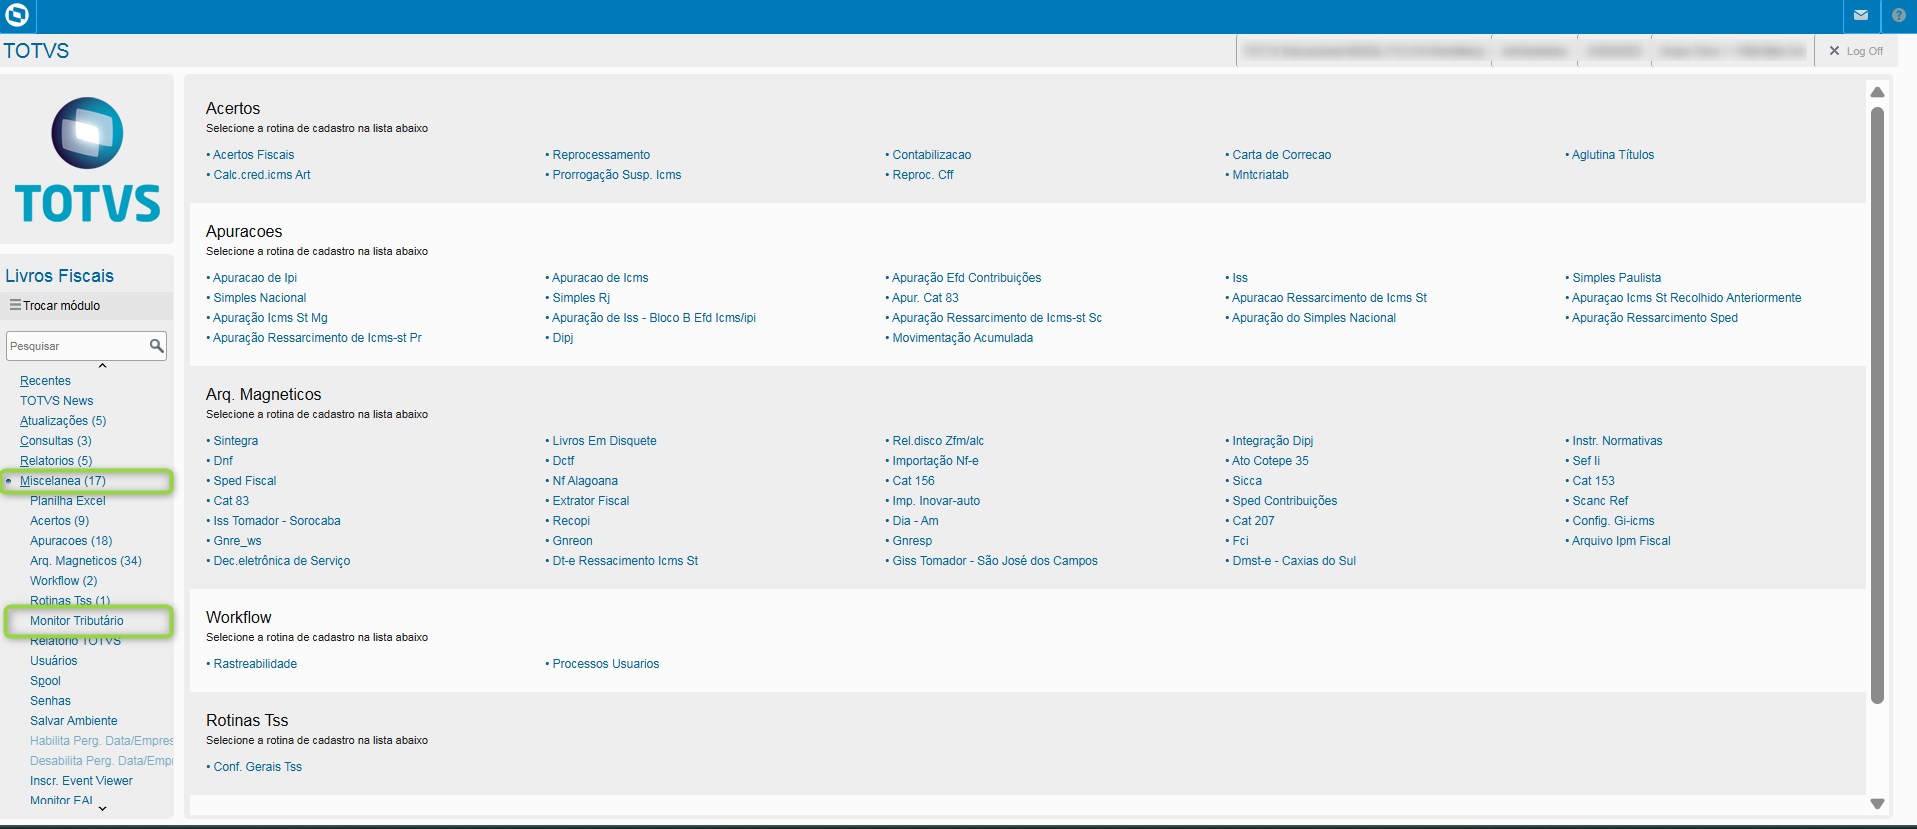The image size is (1917, 829).
Task: Open Apuracao de Ipi routine
Action: click(255, 278)
